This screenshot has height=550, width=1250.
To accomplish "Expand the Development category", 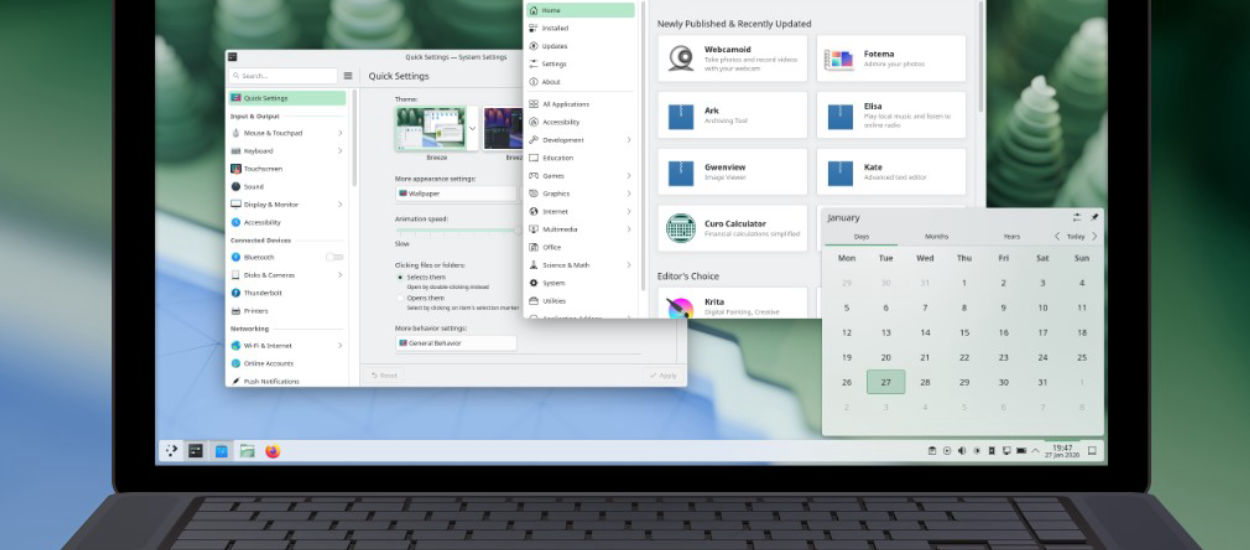I will click(580, 140).
